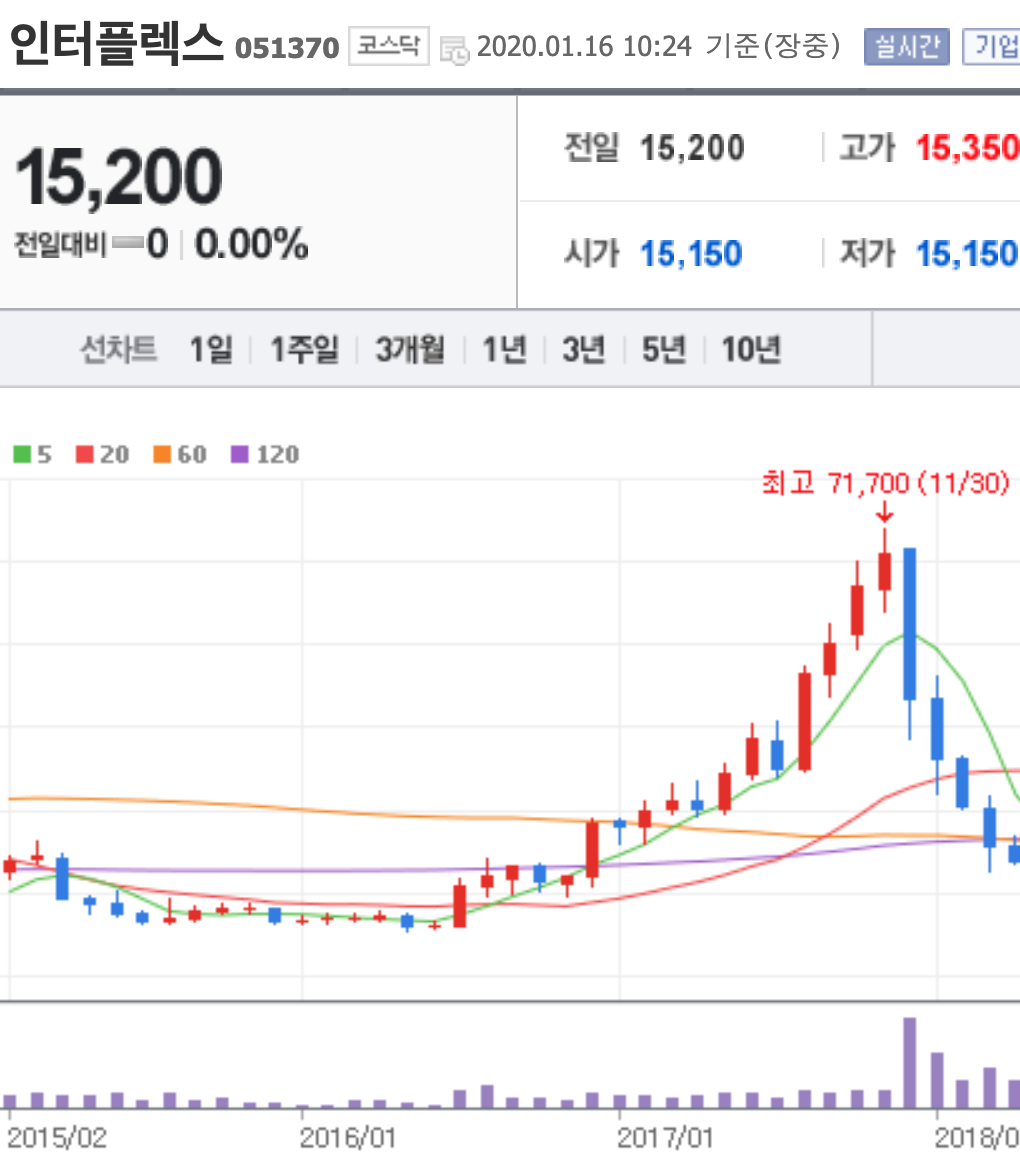Screen dimensions: 1020x1176
Task: Switch chart to 1년 period
Action: coord(504,350)
